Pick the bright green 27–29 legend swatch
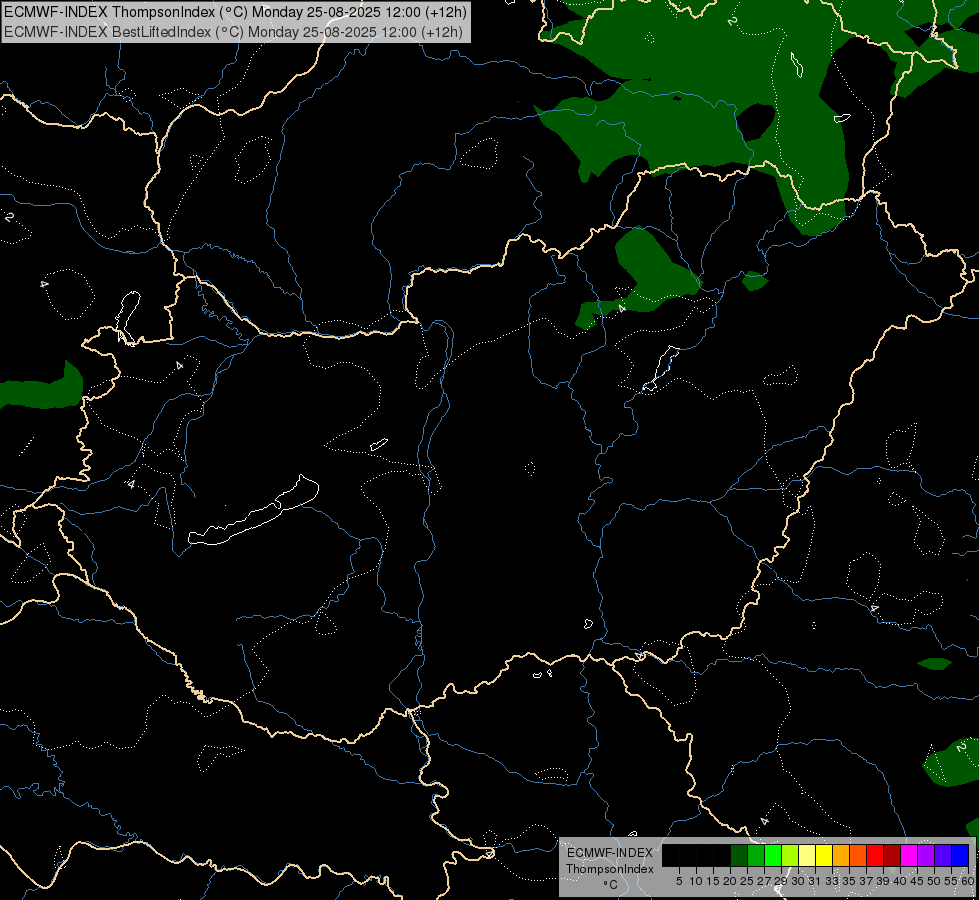Image resolution: width=979 pixels, height=900 pixels. [773, 855]
